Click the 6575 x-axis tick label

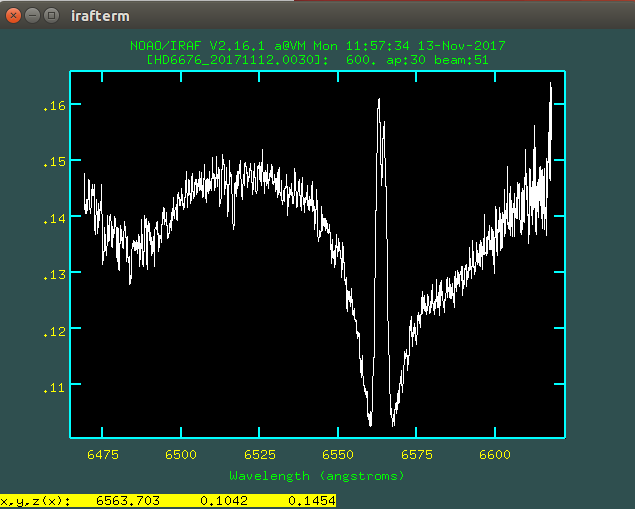coord(417,455)
